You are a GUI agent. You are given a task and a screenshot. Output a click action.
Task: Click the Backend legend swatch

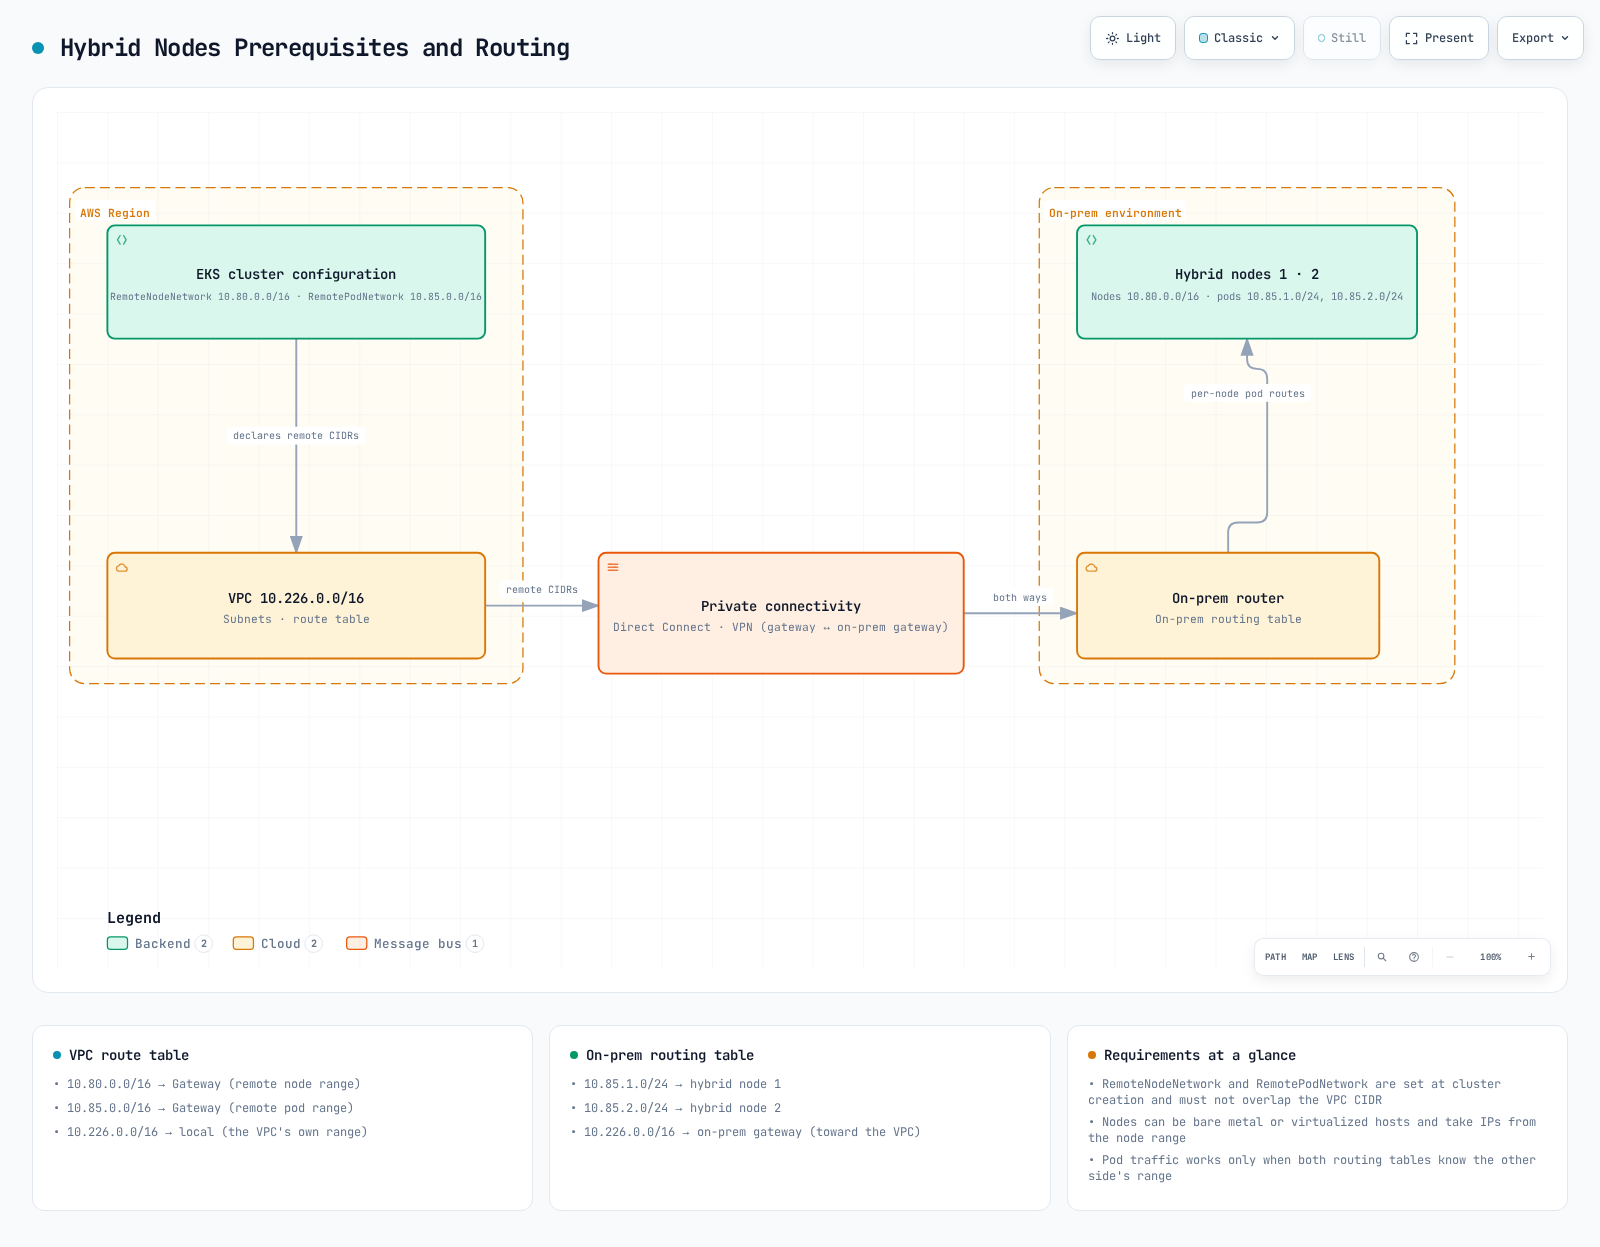117,943
